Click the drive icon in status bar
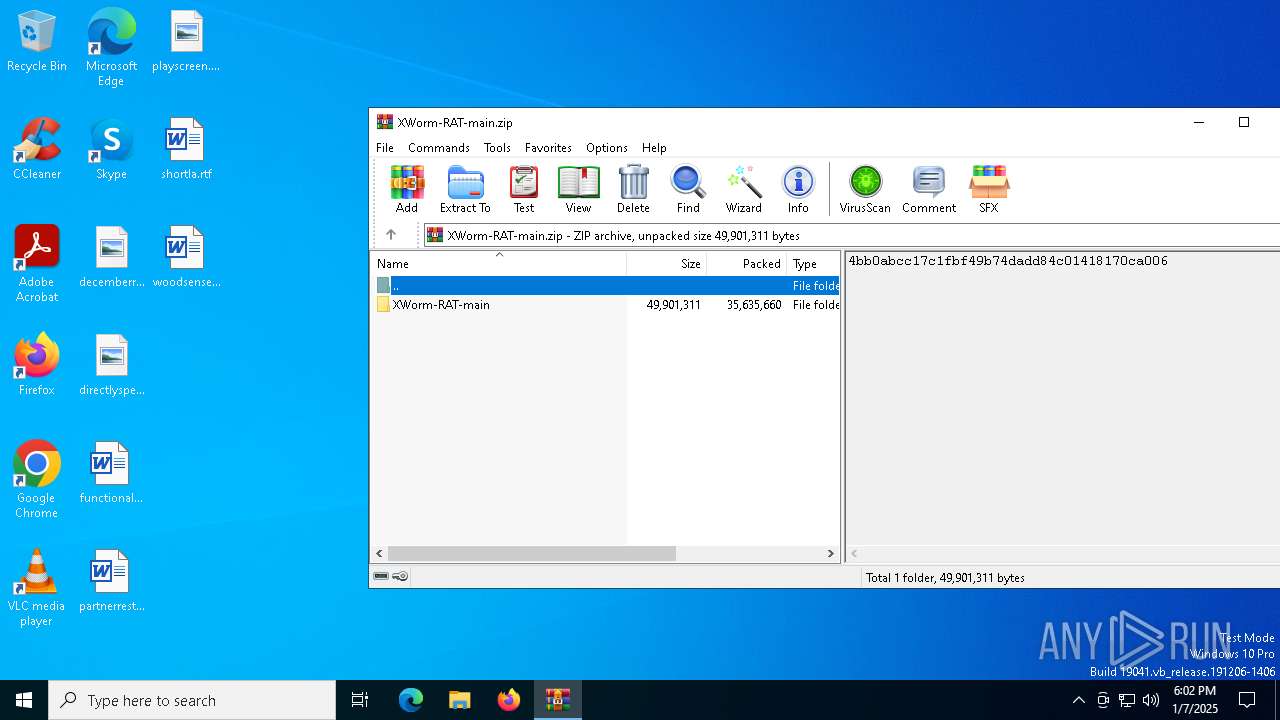This screenshot has height=720, width=1280. click(381, 576)
